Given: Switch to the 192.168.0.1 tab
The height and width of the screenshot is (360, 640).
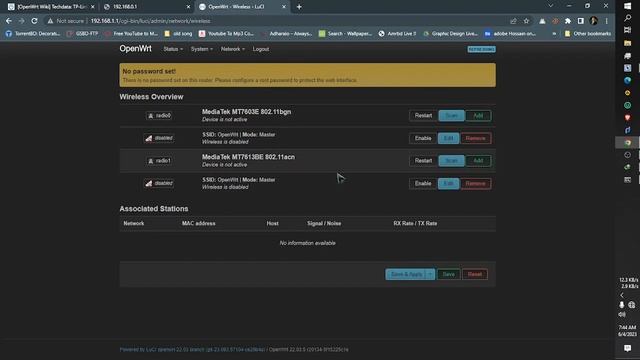Looking at the screenshot, I should tap(147, 7).
